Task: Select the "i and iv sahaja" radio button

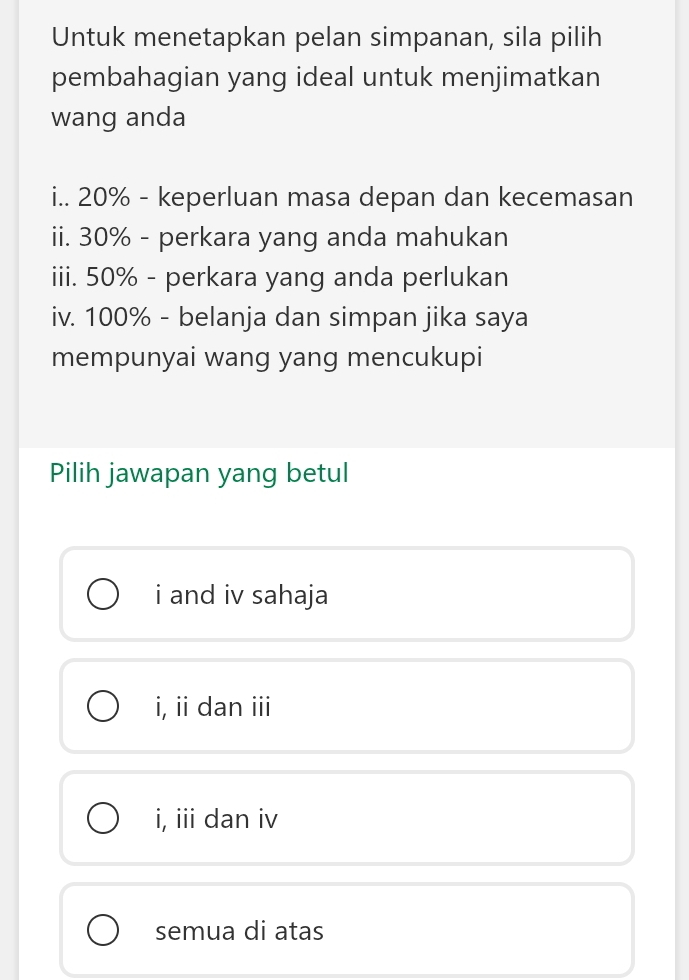Action: click(x=103, y=595)
